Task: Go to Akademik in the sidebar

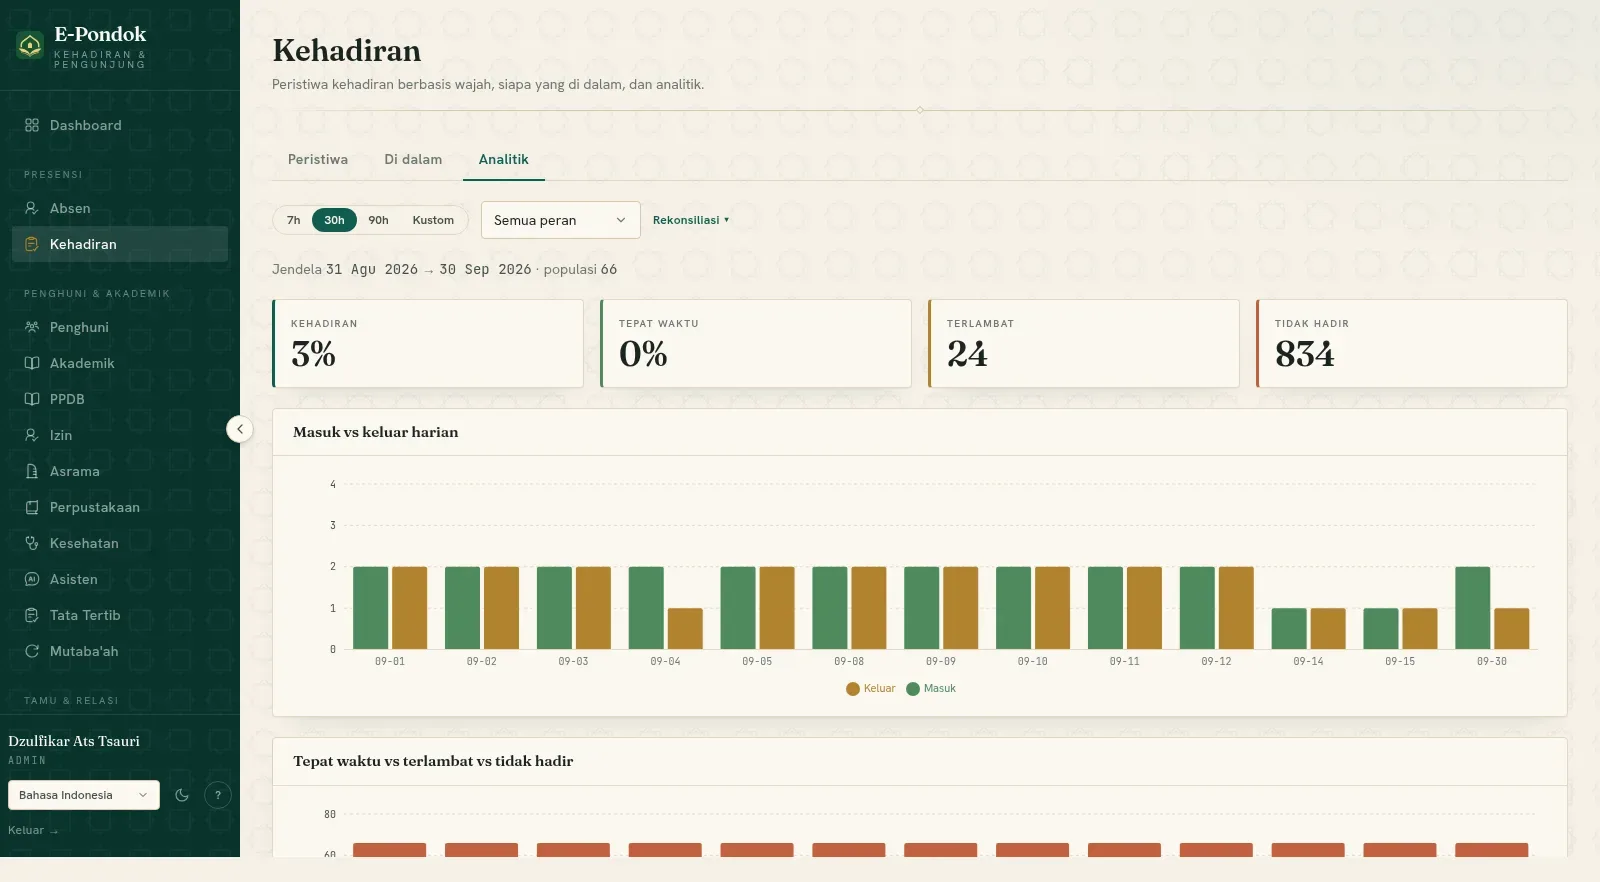Action: 120,363
